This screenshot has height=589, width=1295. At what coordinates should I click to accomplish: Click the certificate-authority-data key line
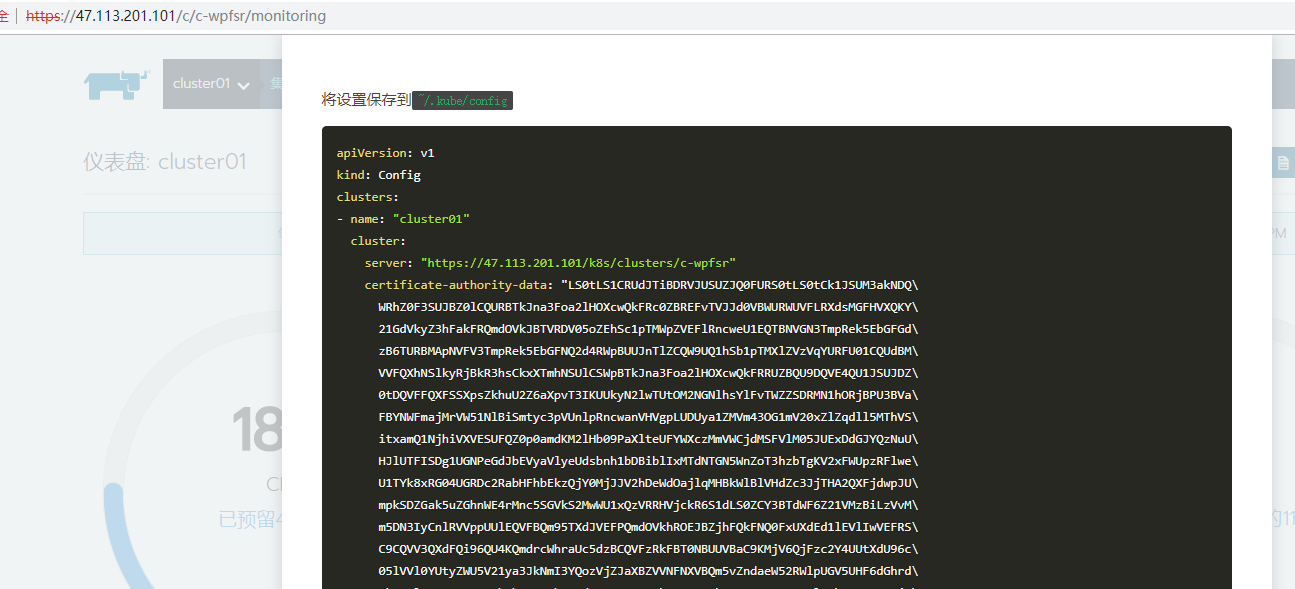coord(641,285)
